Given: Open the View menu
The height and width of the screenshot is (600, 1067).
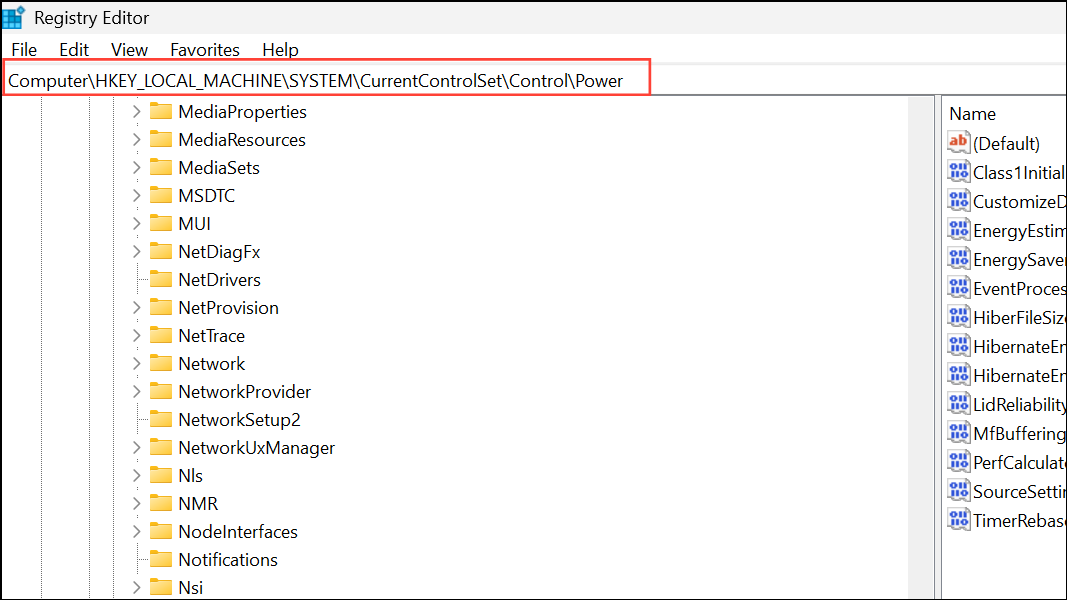Looking at the screenshot, I should (x=129, y=50).
